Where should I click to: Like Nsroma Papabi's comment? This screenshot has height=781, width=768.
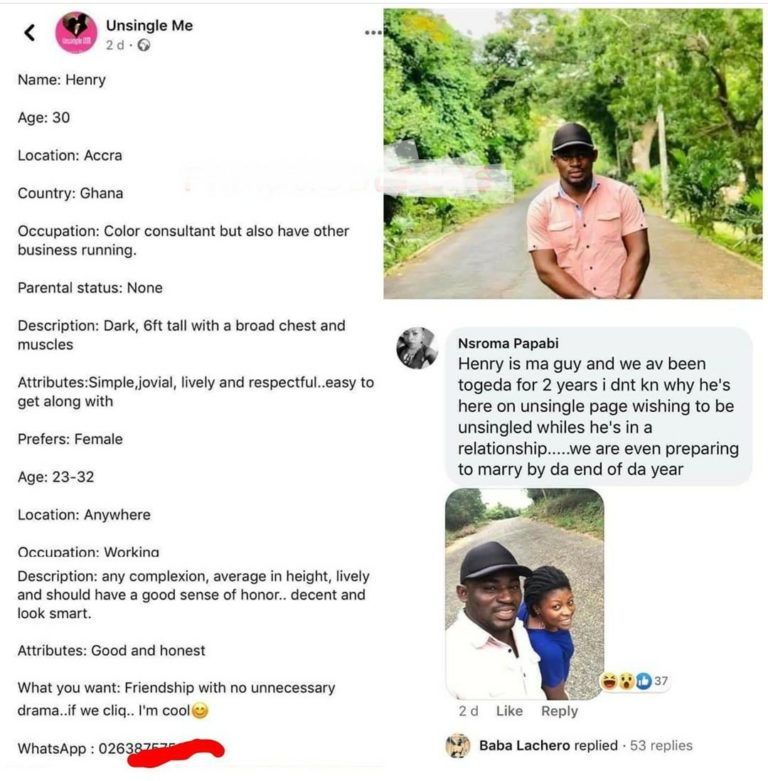pos(509,711)
